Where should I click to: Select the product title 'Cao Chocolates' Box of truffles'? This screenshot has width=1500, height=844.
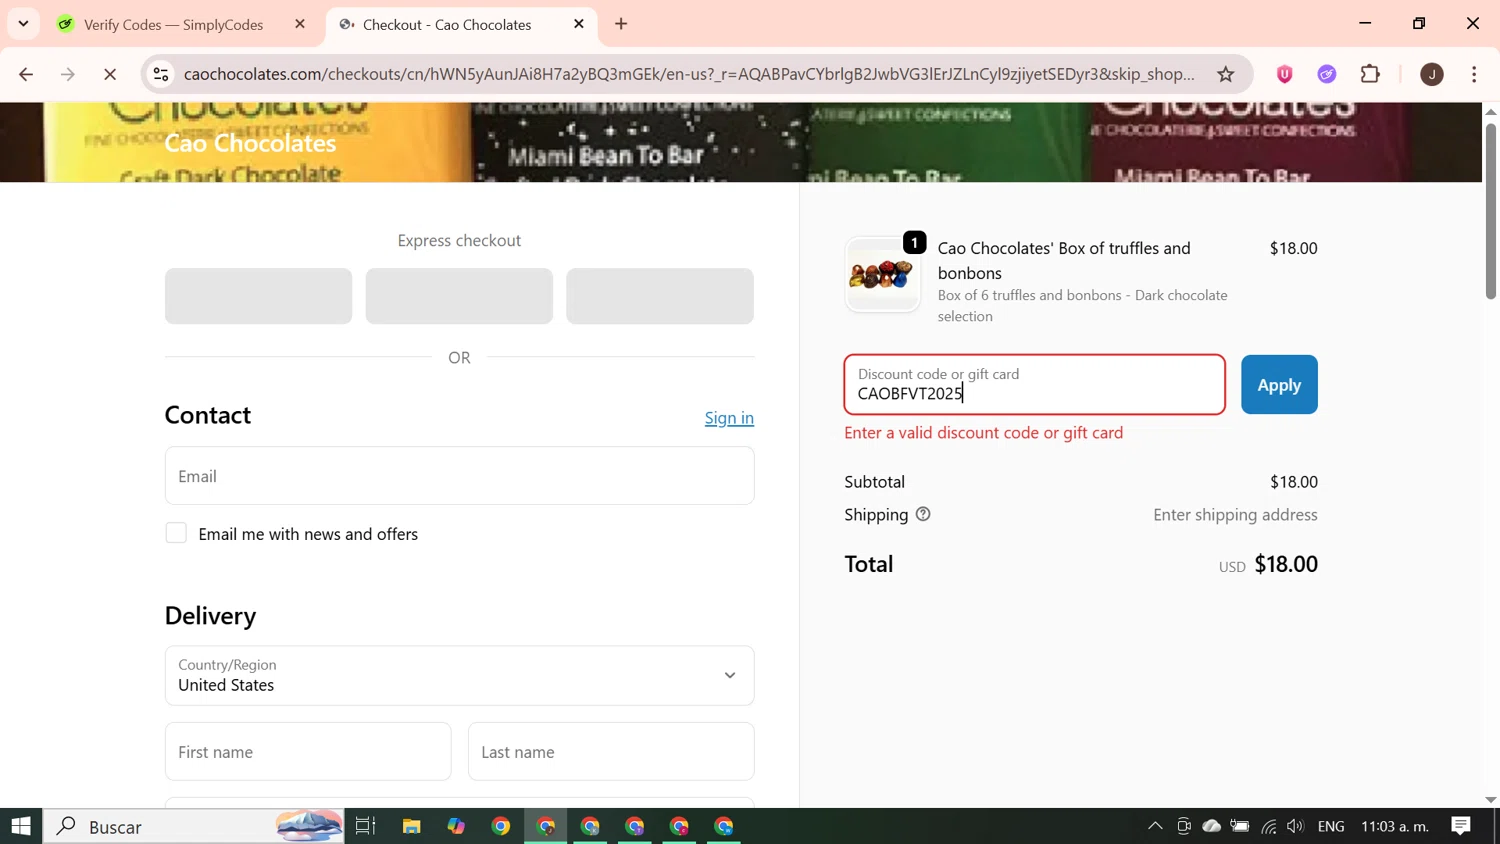tap(1064, 260)
